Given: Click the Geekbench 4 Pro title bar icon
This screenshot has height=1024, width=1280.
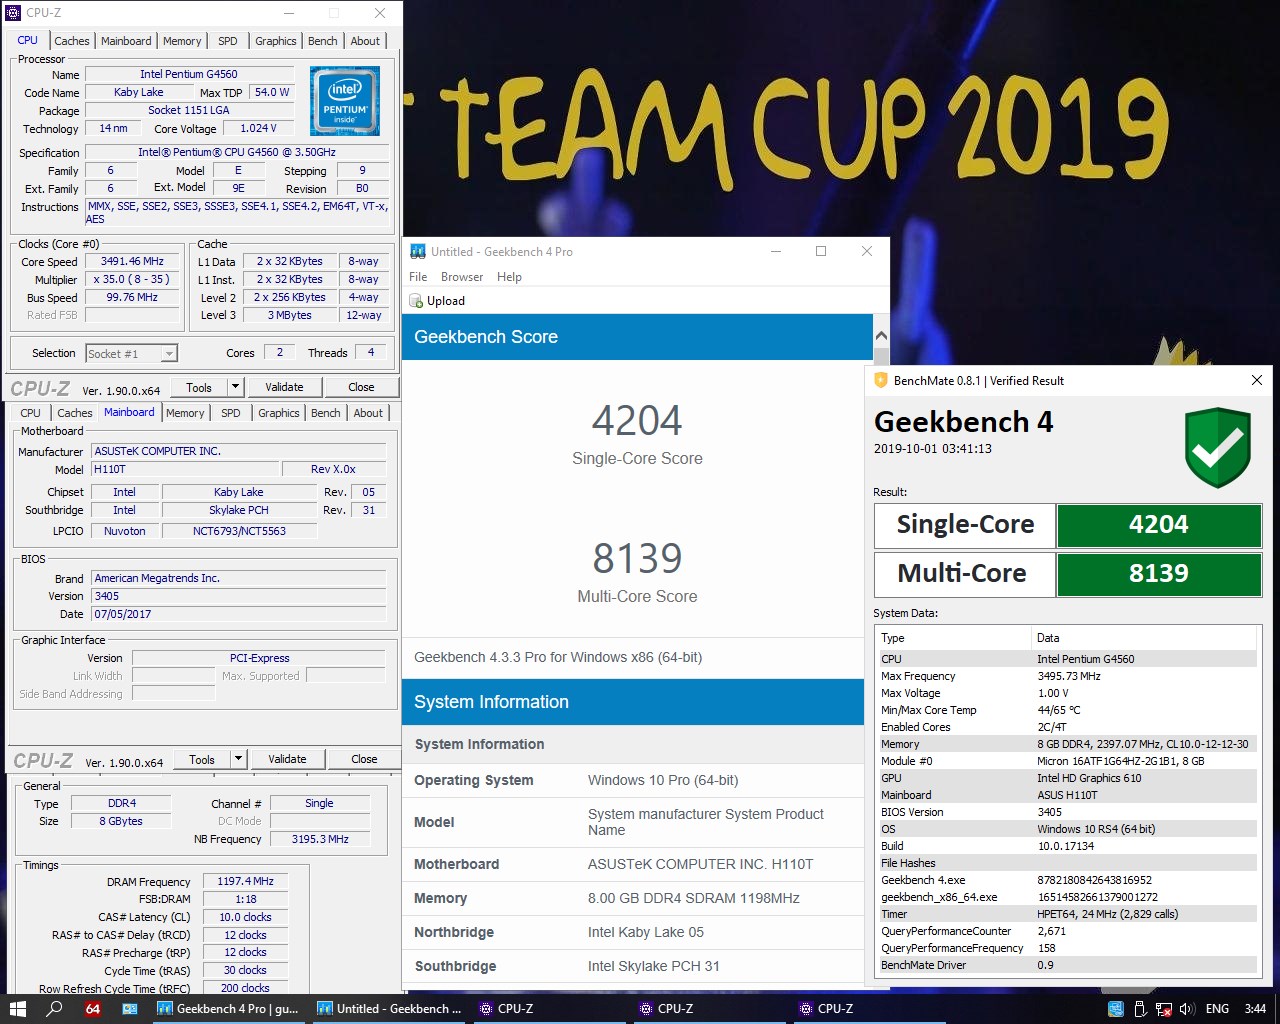Looking at the screenshot, I should (x=417, y=251).
